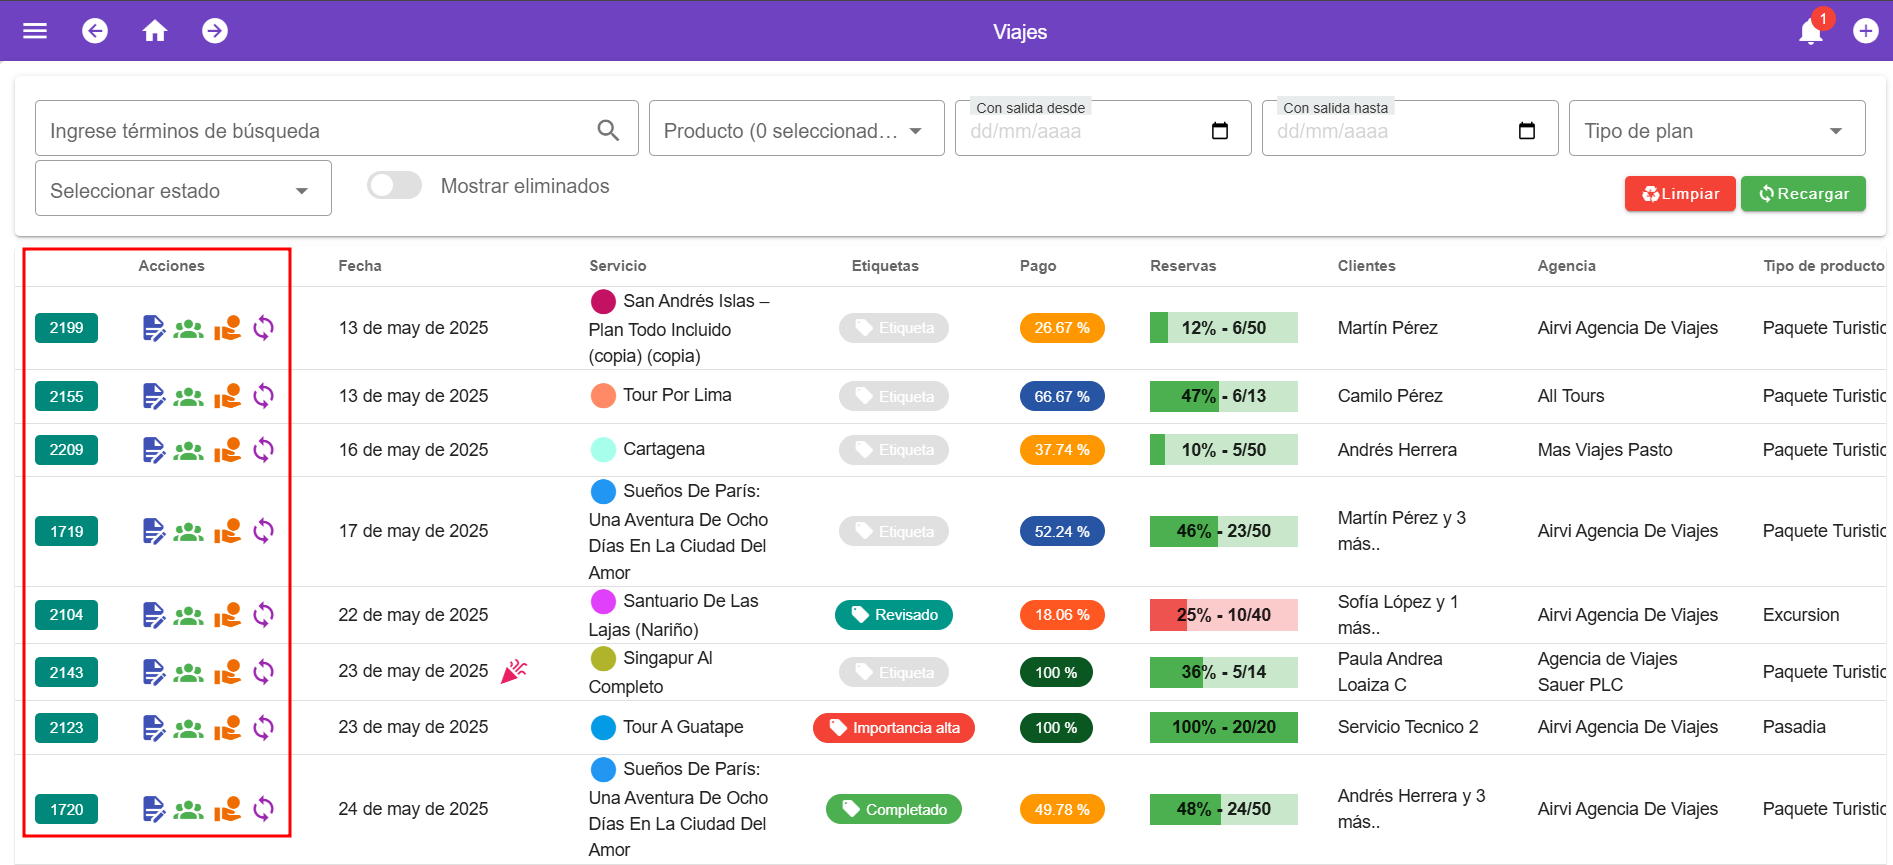Expand the Producto dropdown
Screen dimensions: 1893x865
click(x=796, y=131)
